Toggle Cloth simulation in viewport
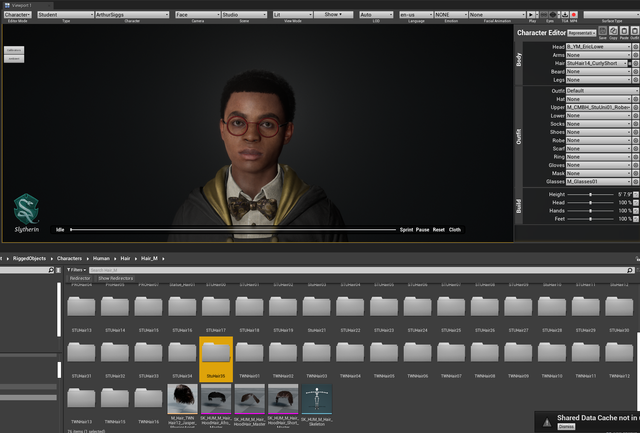Viewport: 640px width, 433px height. coord(455,230)
